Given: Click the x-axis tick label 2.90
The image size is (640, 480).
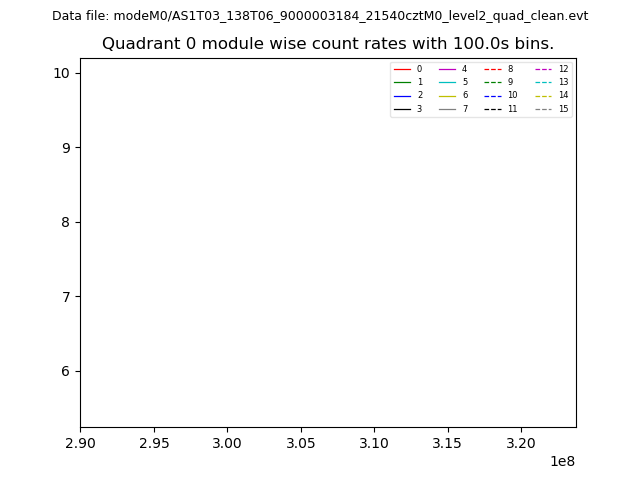Looking at the screenshot, I should pos(80,442).
